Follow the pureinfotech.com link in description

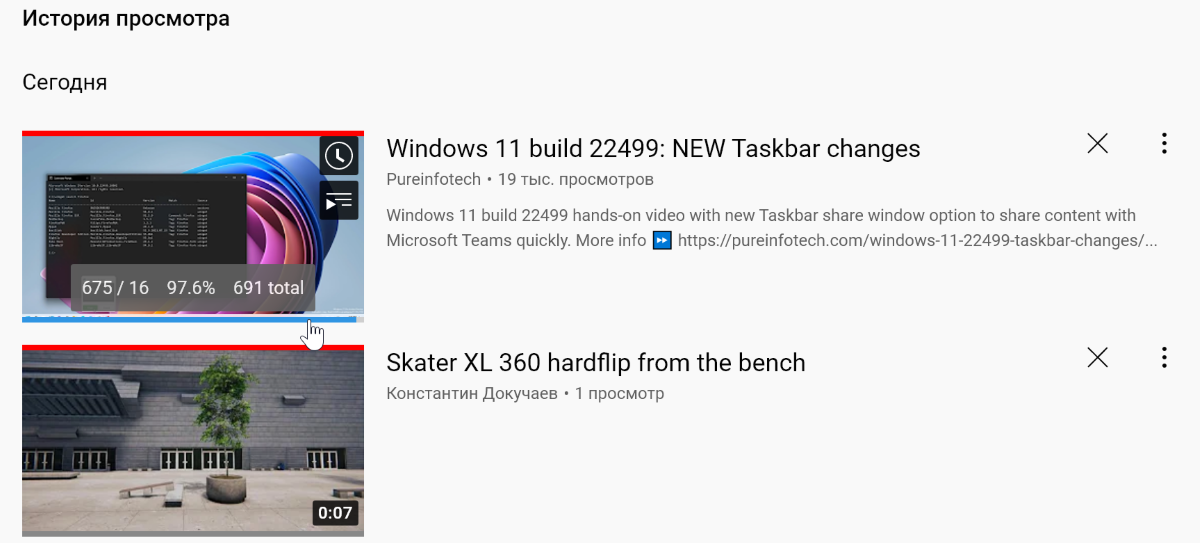918,241
